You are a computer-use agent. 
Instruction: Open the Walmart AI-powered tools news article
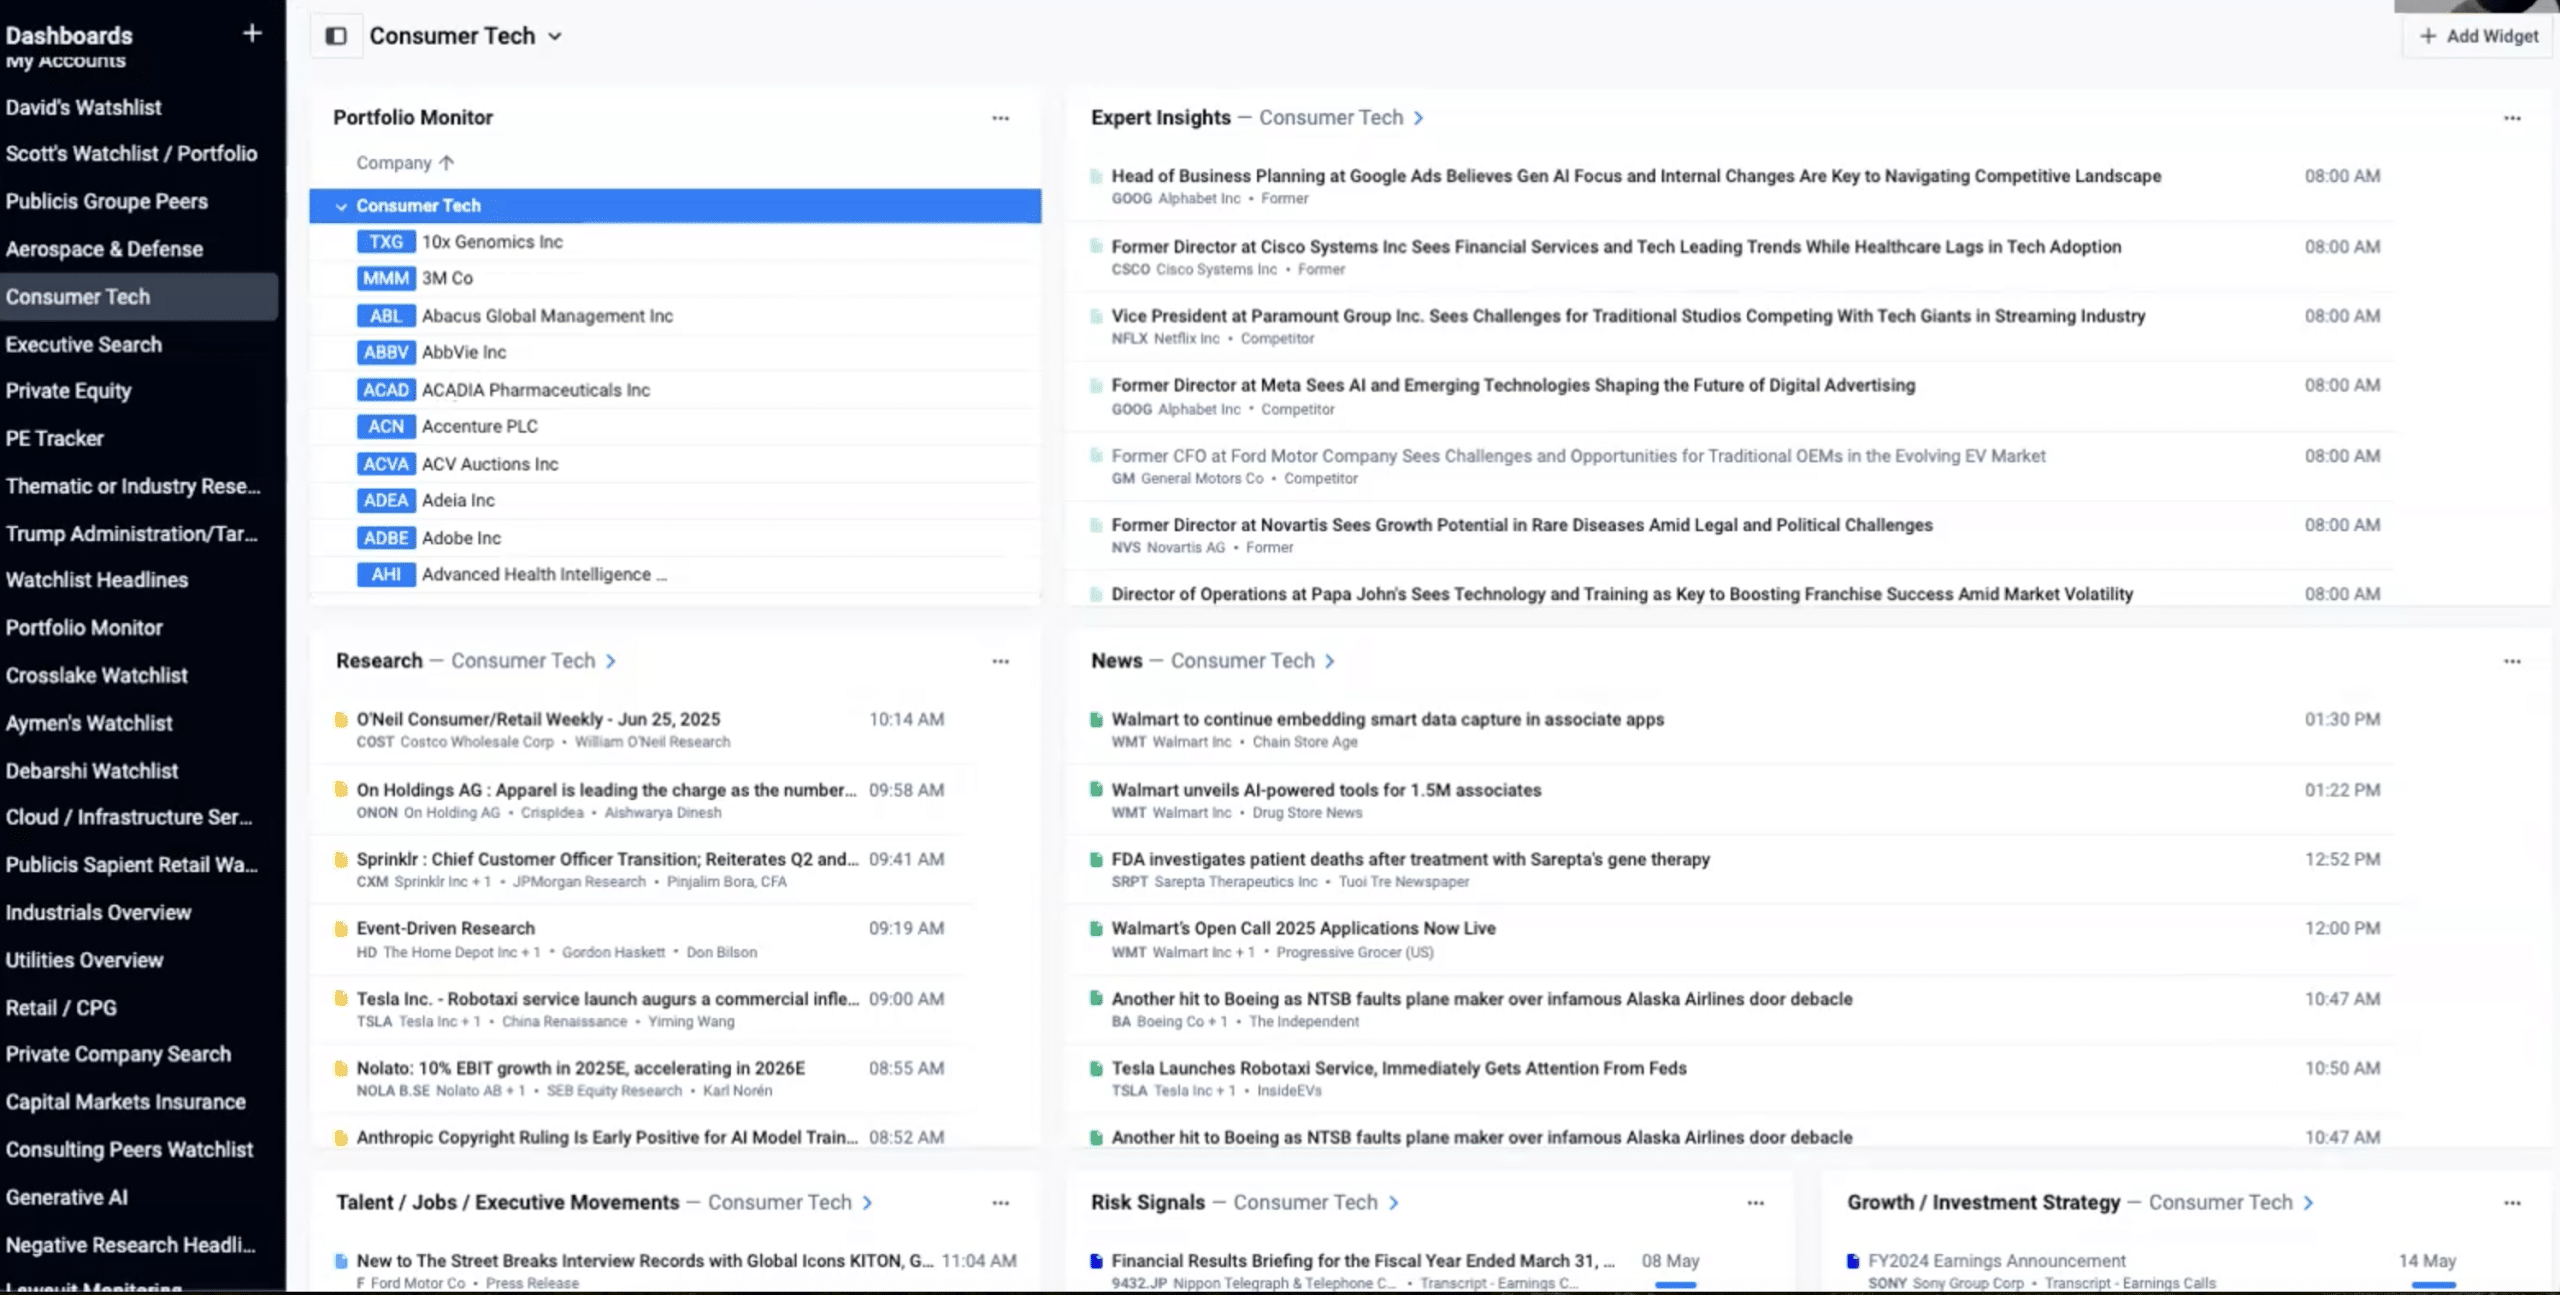click(x=1326, y=789)
